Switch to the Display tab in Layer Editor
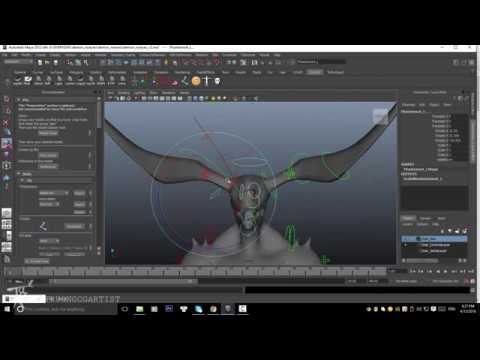The image size is (480, 360). click(409, 218)
